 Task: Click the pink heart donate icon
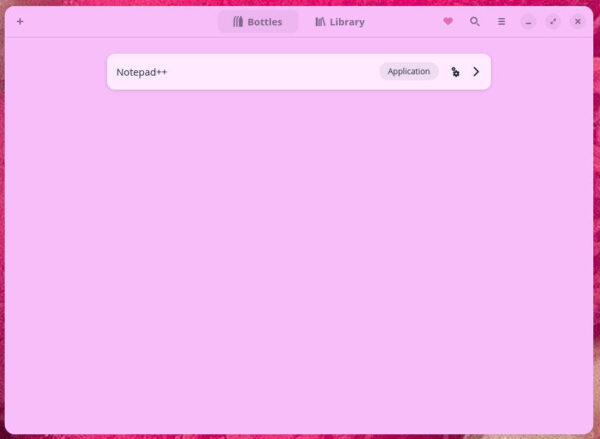point(448,21)
